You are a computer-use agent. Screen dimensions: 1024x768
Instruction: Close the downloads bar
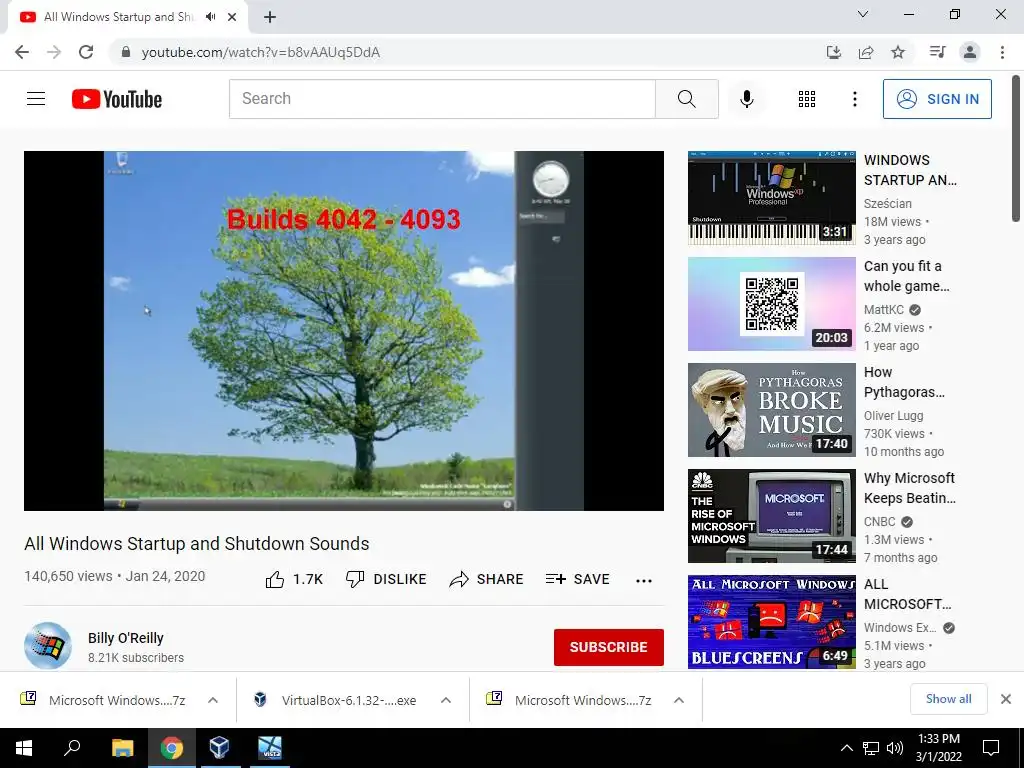pyautogui.click(x=1006, y=699)
